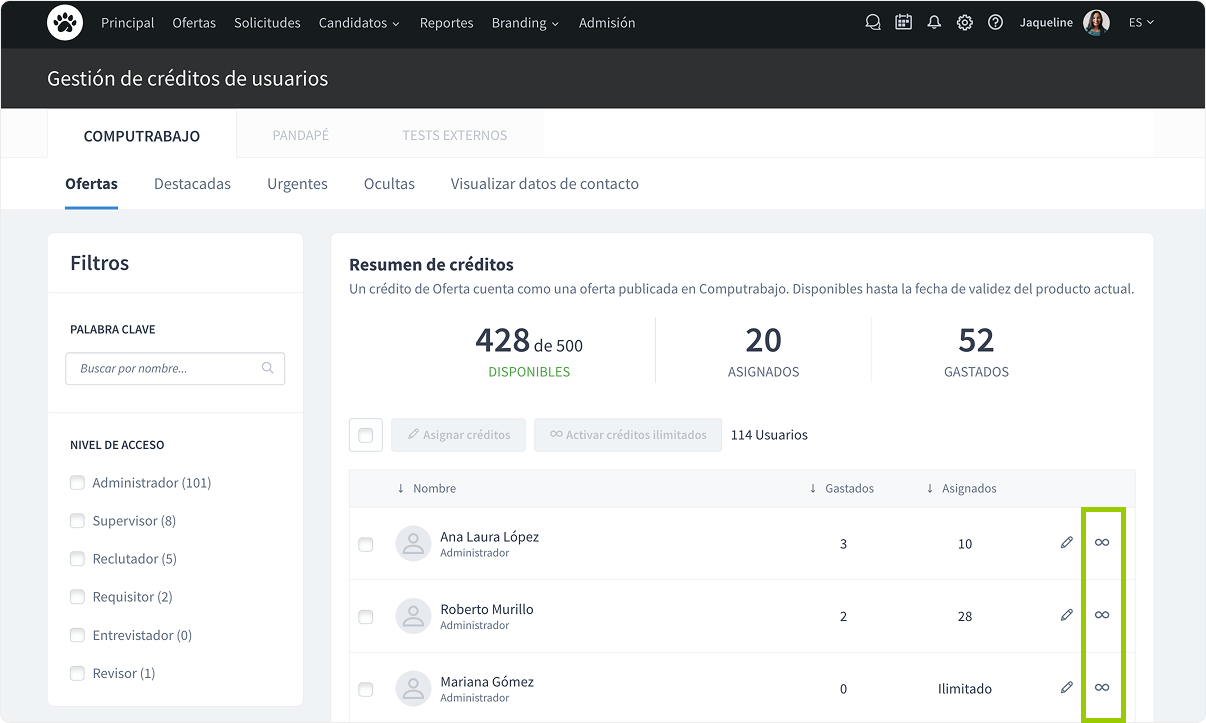Open the ES language selector

1141,22
